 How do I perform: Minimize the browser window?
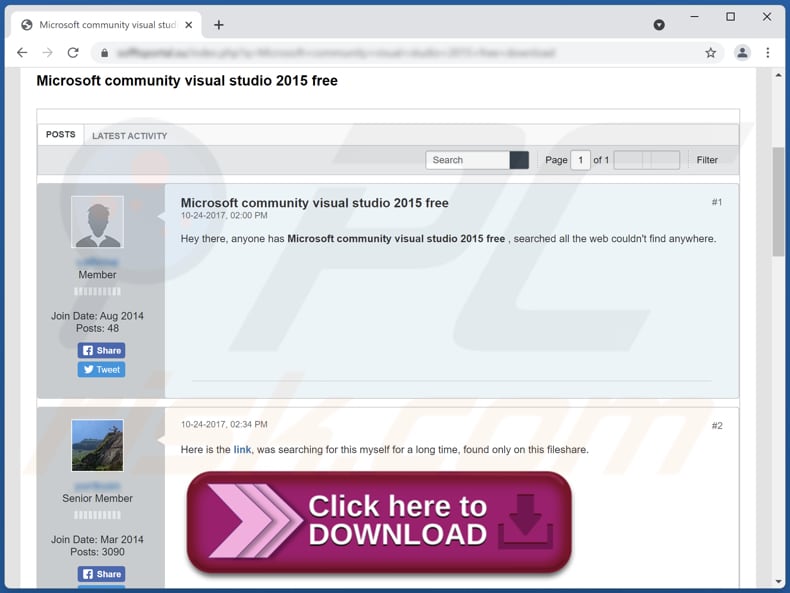[694, 17]
